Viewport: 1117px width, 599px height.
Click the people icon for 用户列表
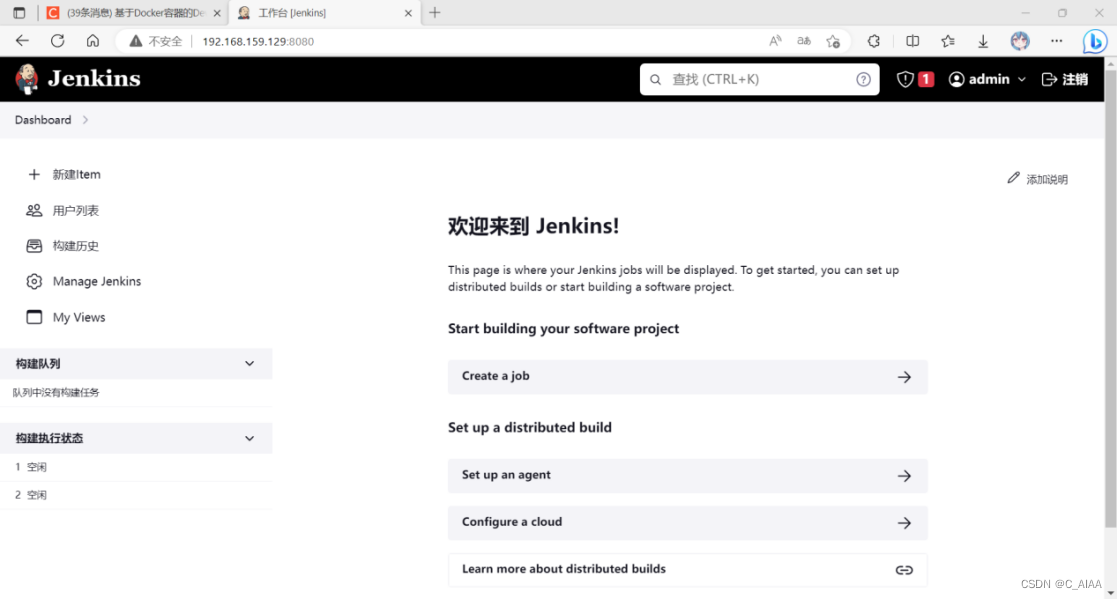click(33, 210)
